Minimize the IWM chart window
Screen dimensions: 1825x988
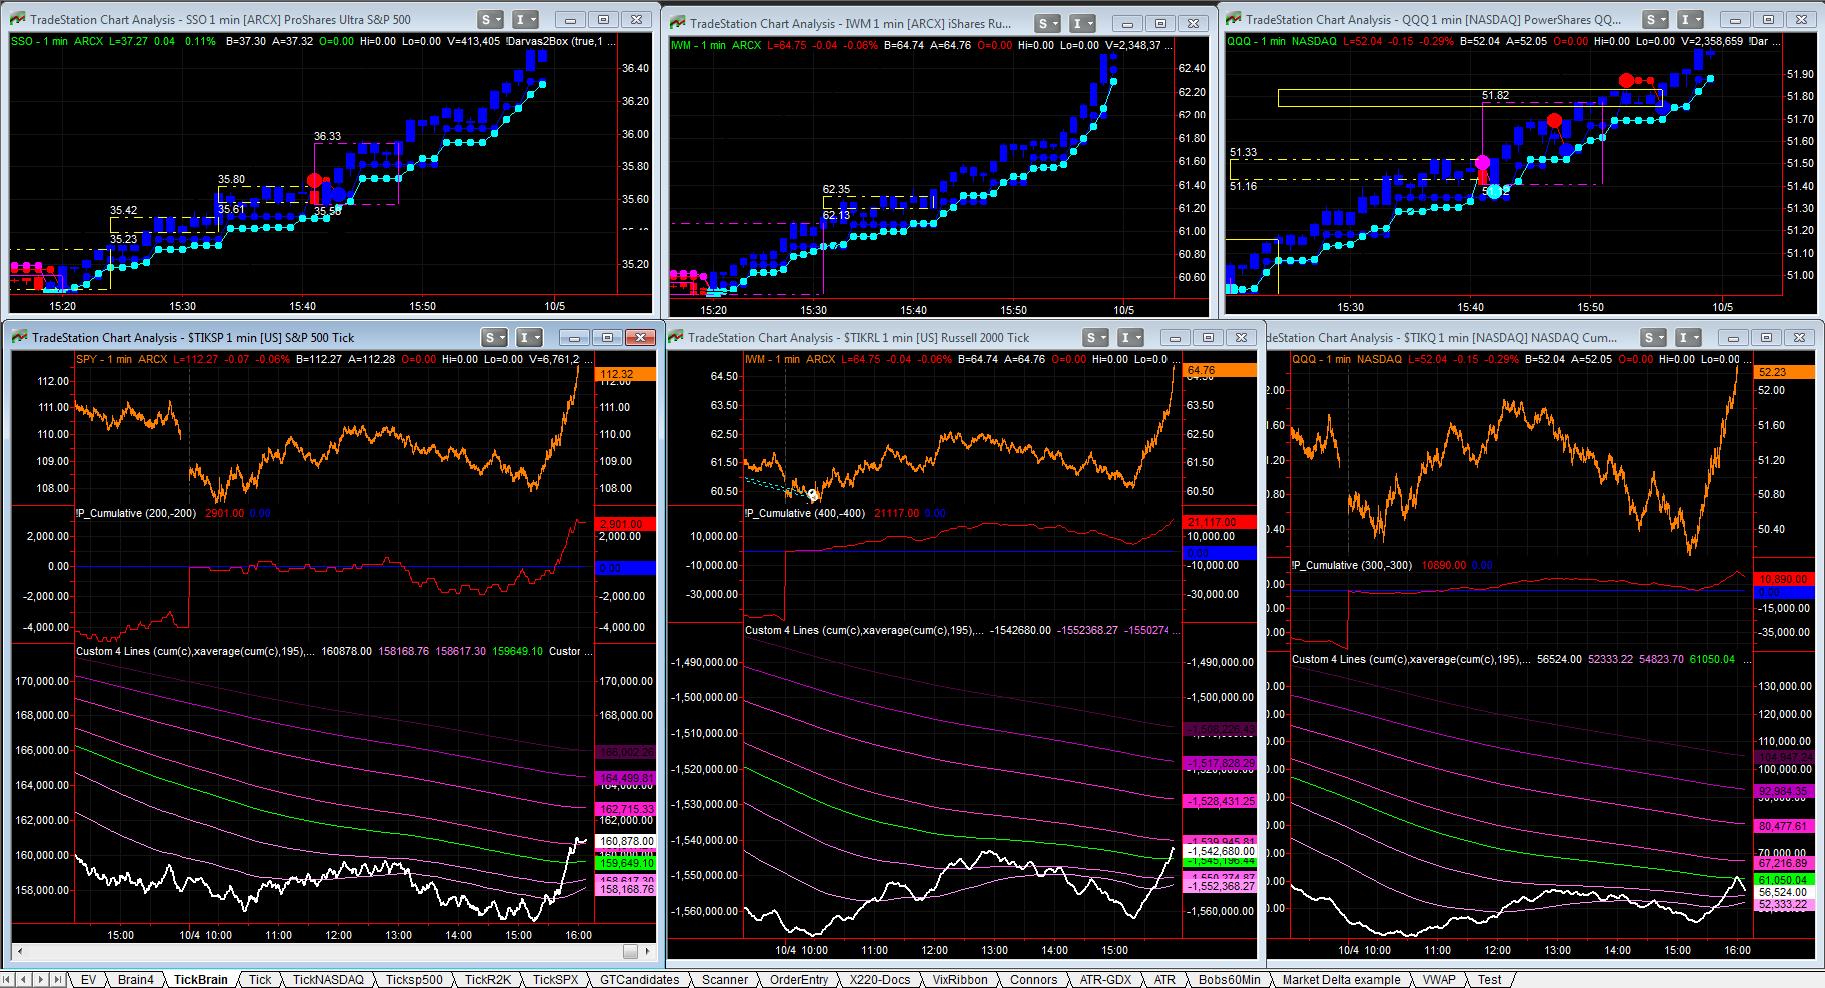[1128, 24]
